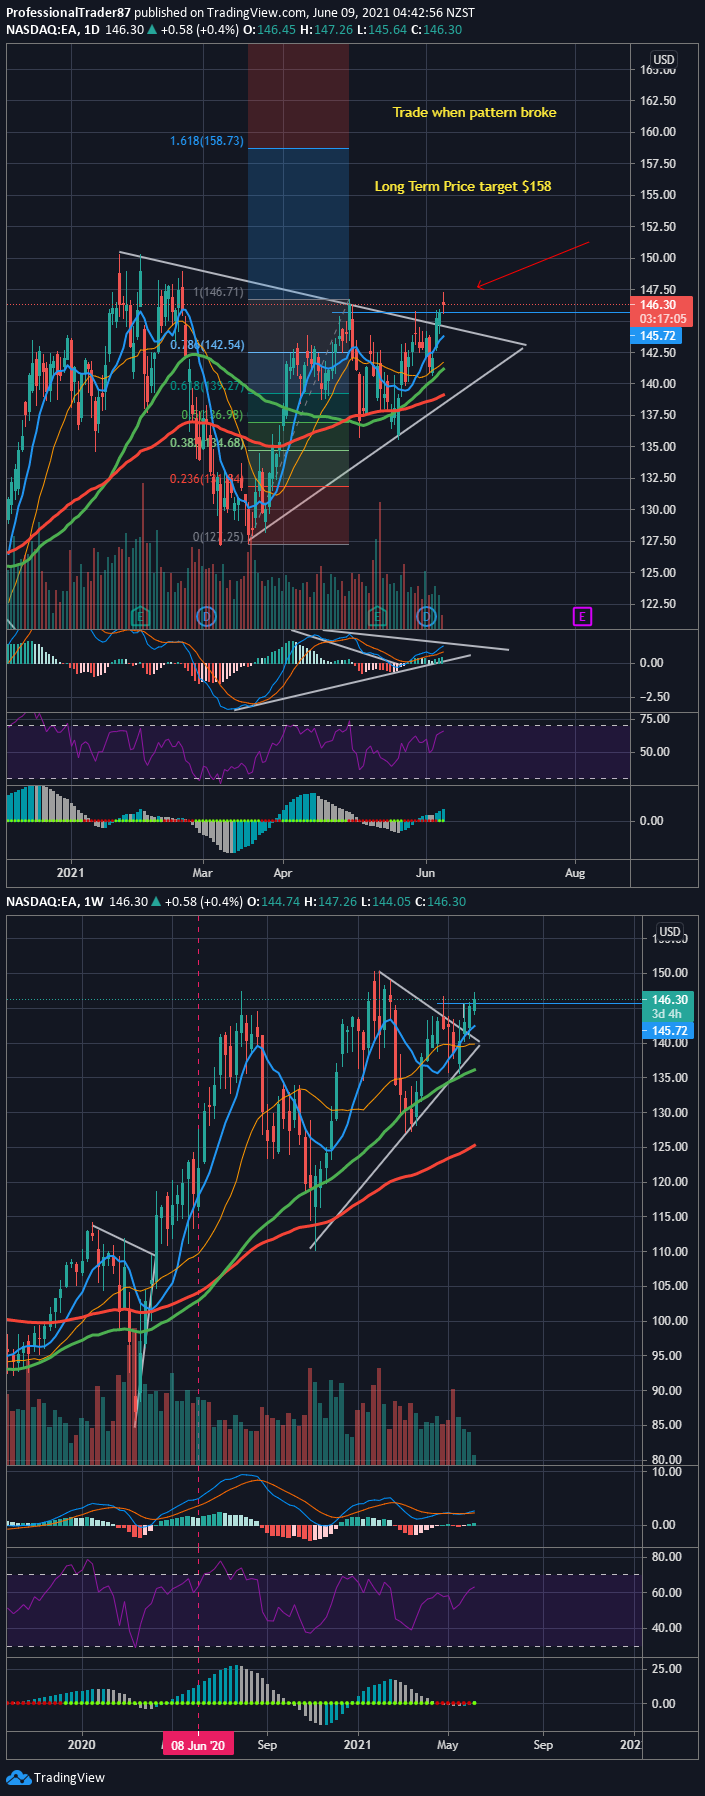Click the purple upcoming earnings E marker
The width and height of the screenshot is (705, 1796).
tap(582, 616)
